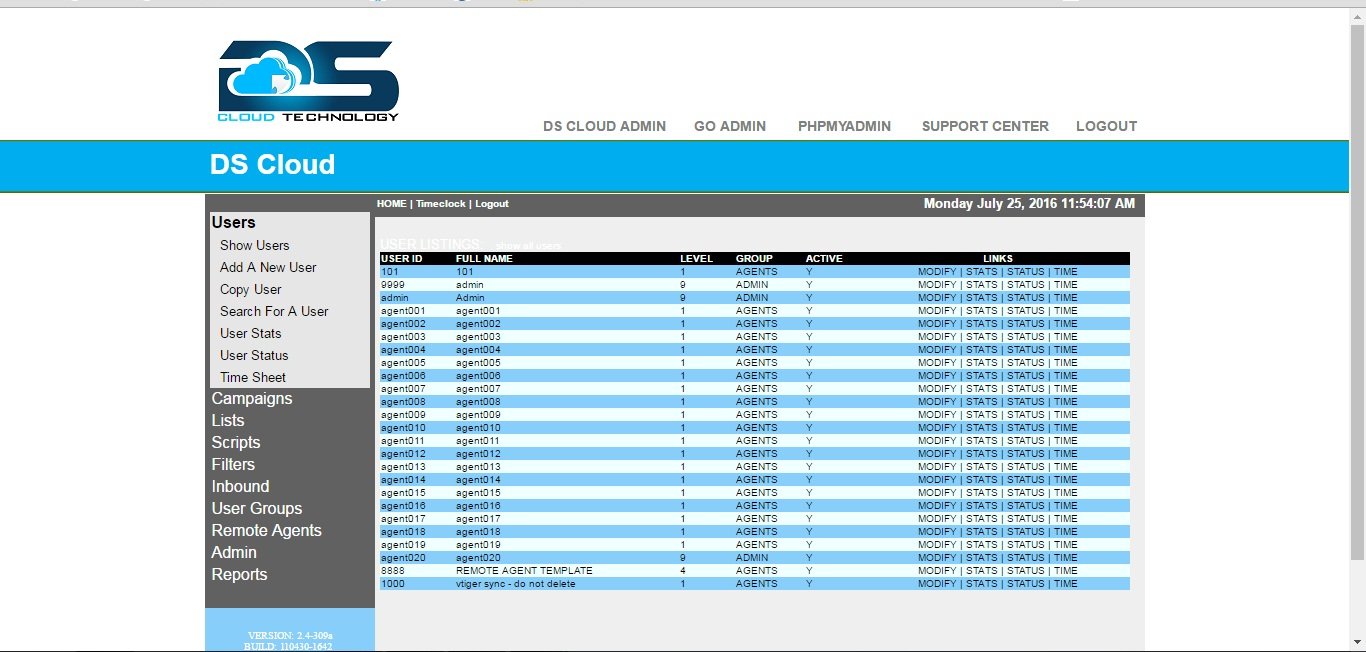Open PHPMYADMIN

[844, 126]
